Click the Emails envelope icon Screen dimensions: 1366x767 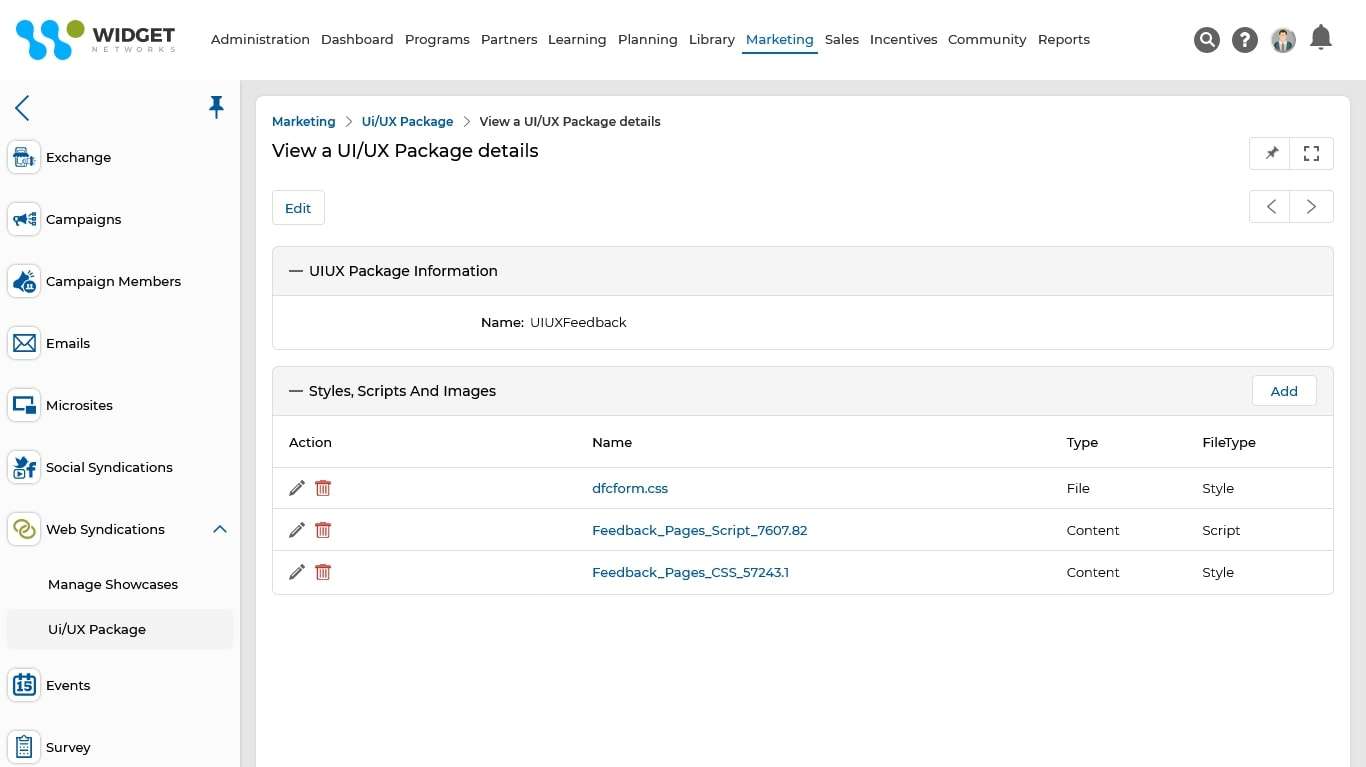(x=24, y=343)
